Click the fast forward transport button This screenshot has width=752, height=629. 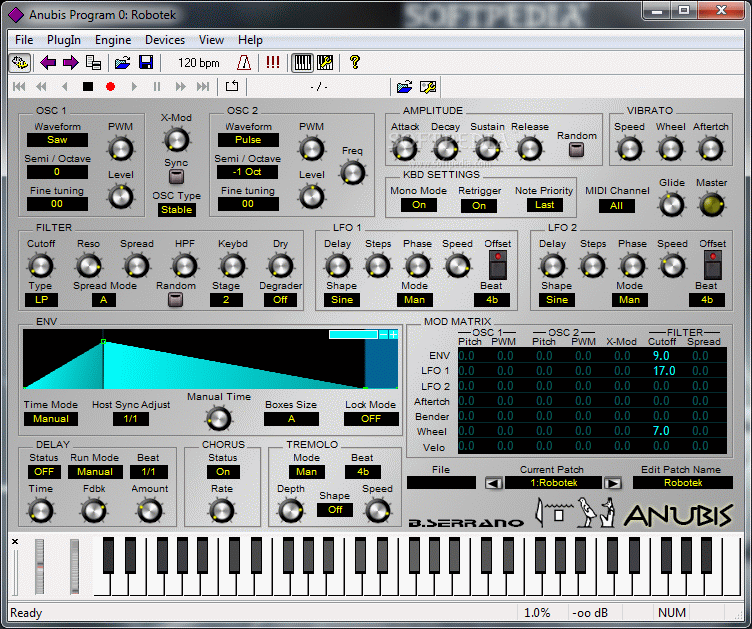click(180, 87)
